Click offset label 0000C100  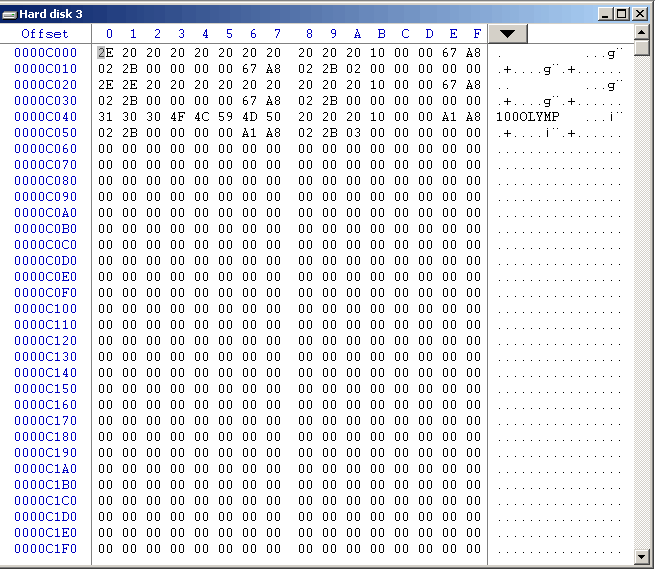(46, 309)
